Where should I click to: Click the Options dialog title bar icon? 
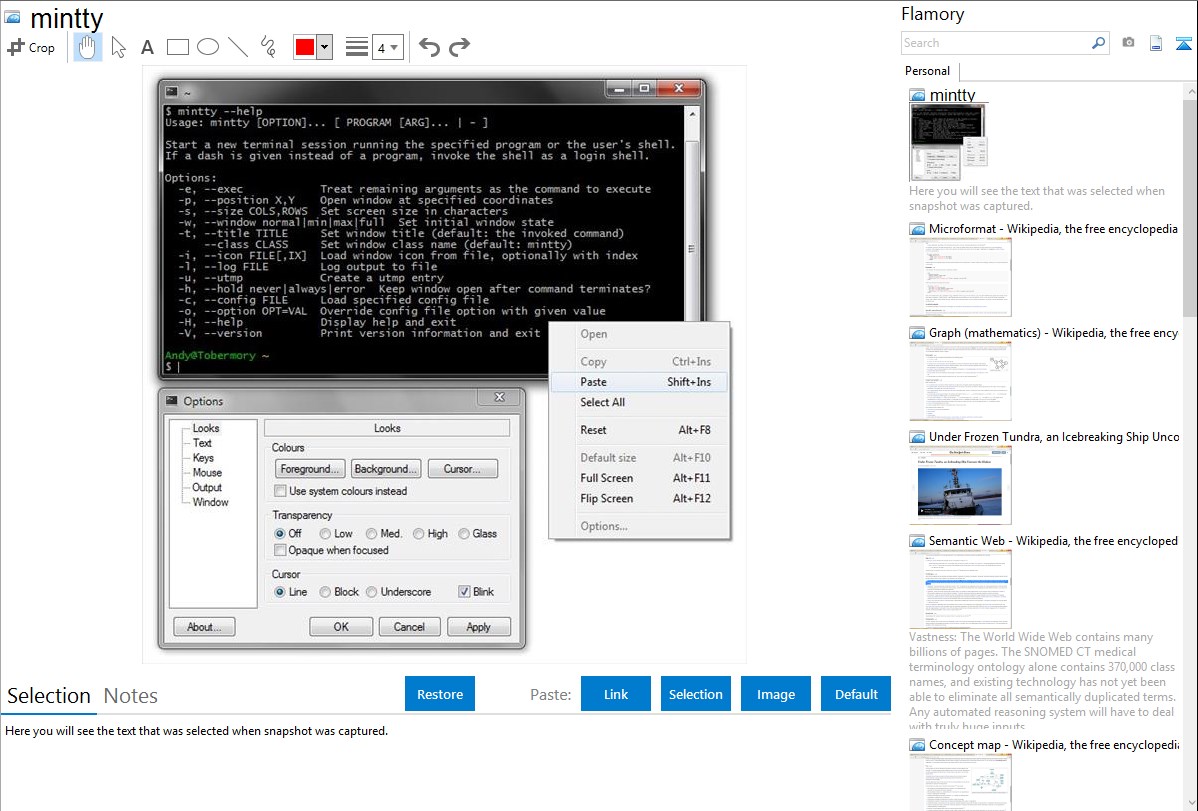(x=172, y=401)
